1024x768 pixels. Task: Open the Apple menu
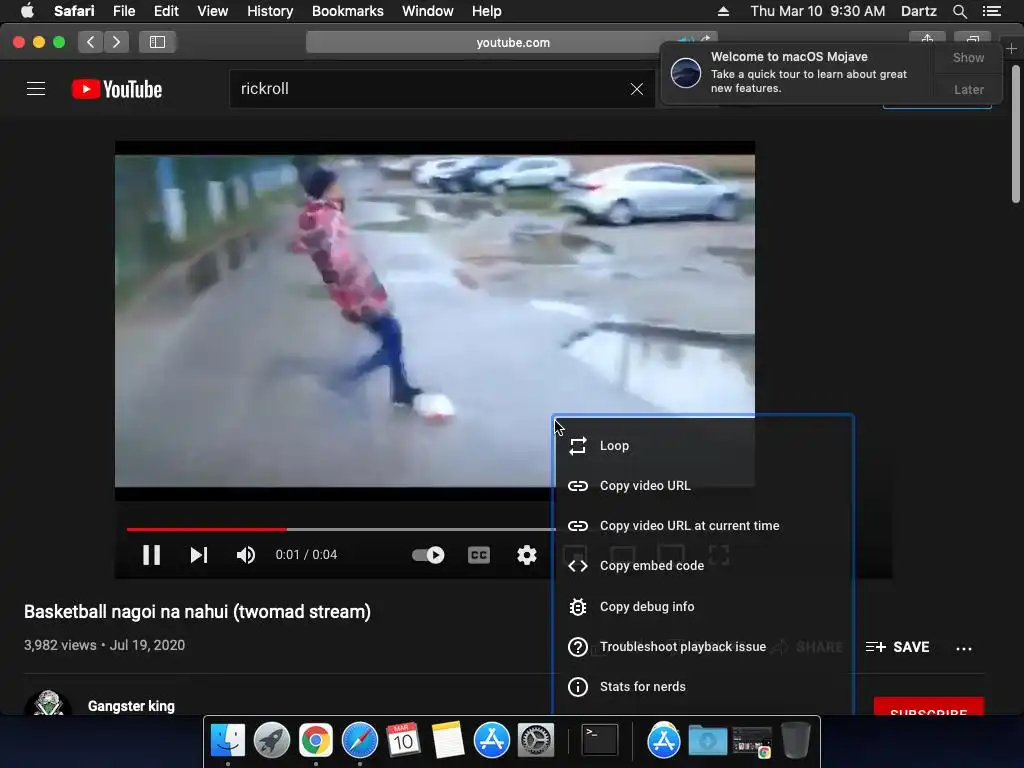[27, 11]
